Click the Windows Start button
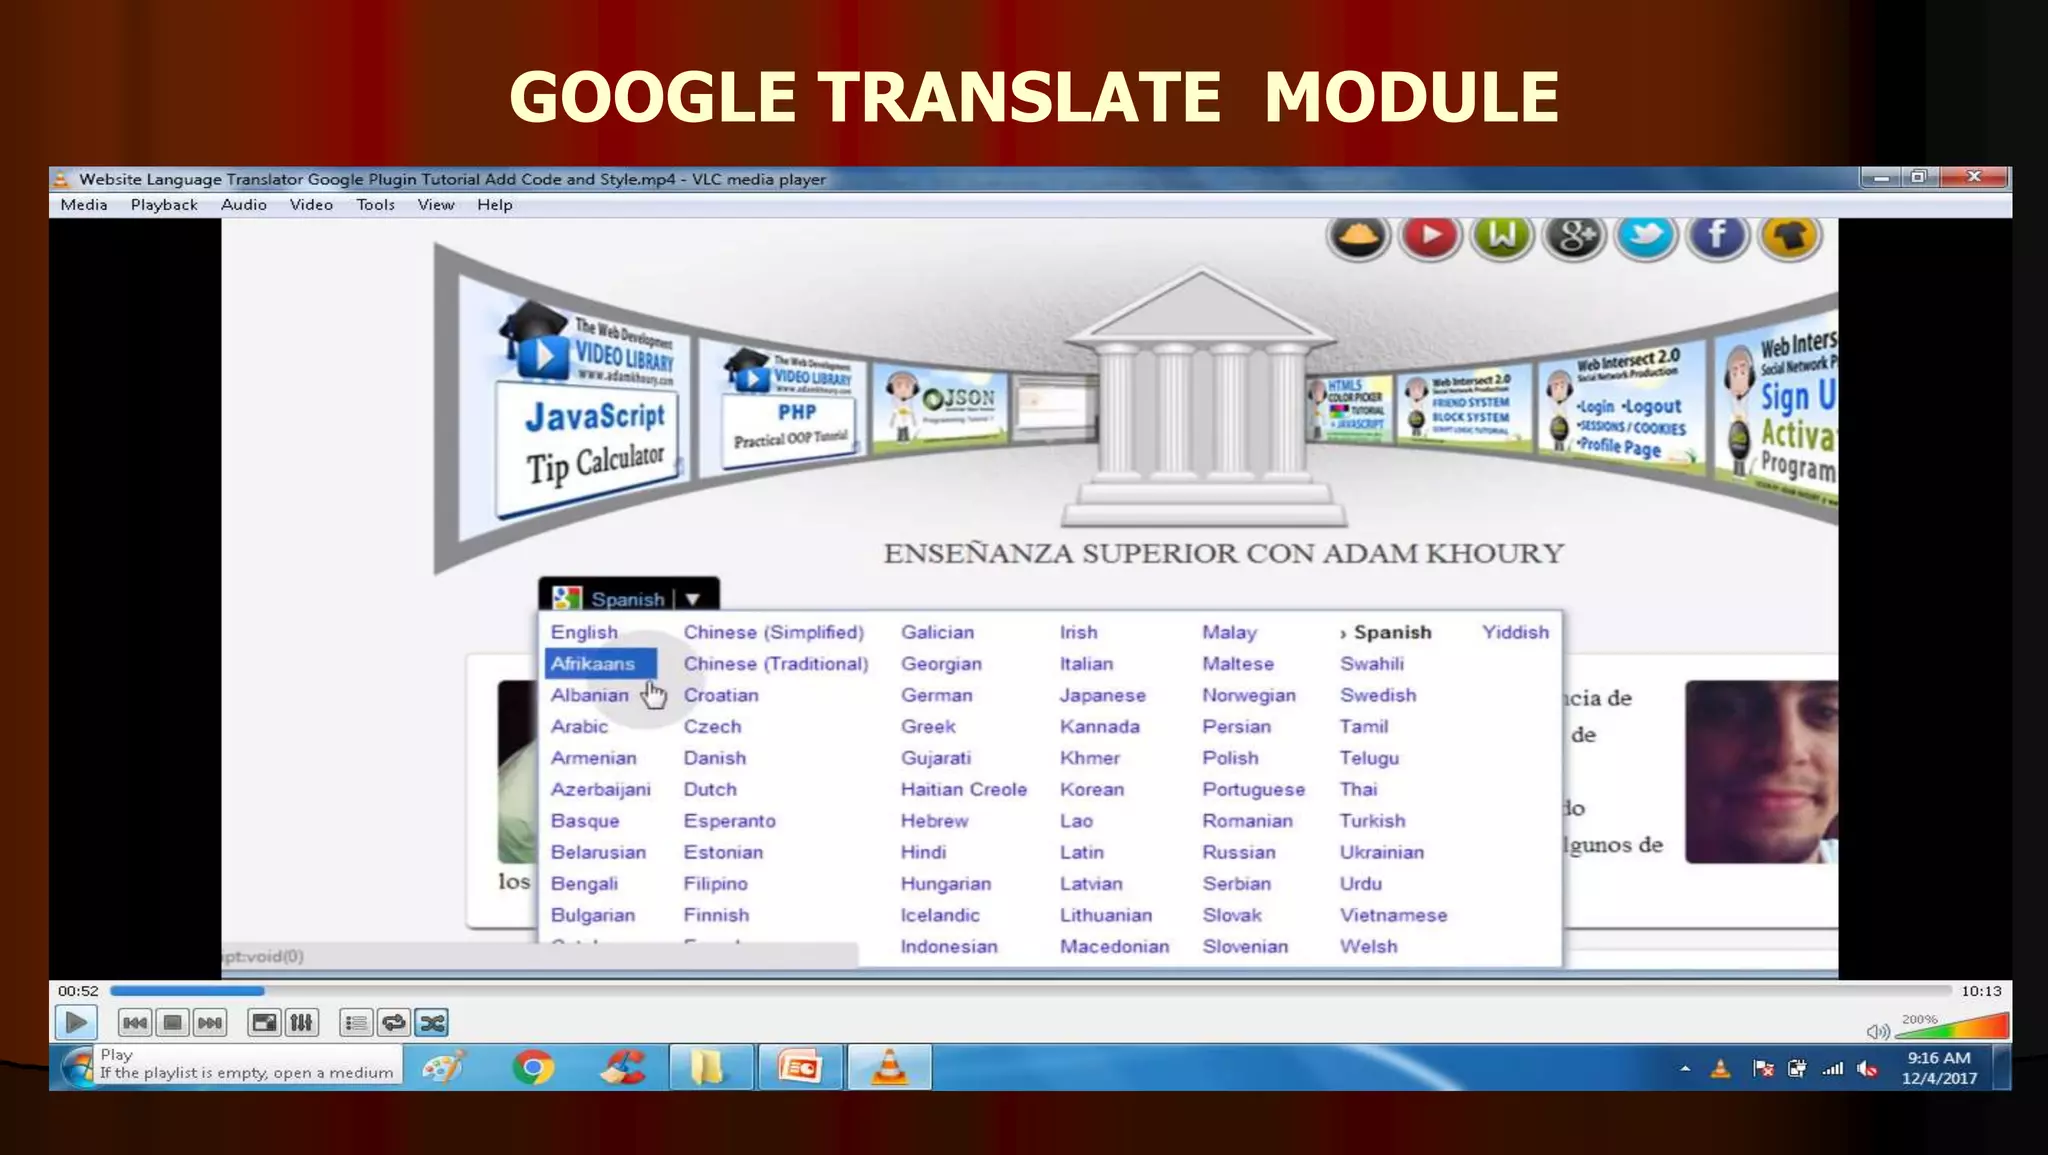 pos(77,1068)
